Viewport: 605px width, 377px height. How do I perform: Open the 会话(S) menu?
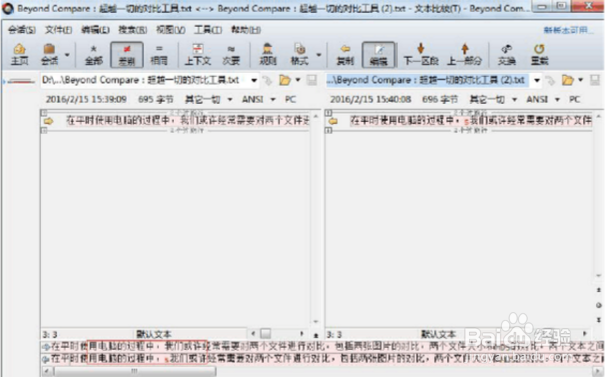coord(22,30)
